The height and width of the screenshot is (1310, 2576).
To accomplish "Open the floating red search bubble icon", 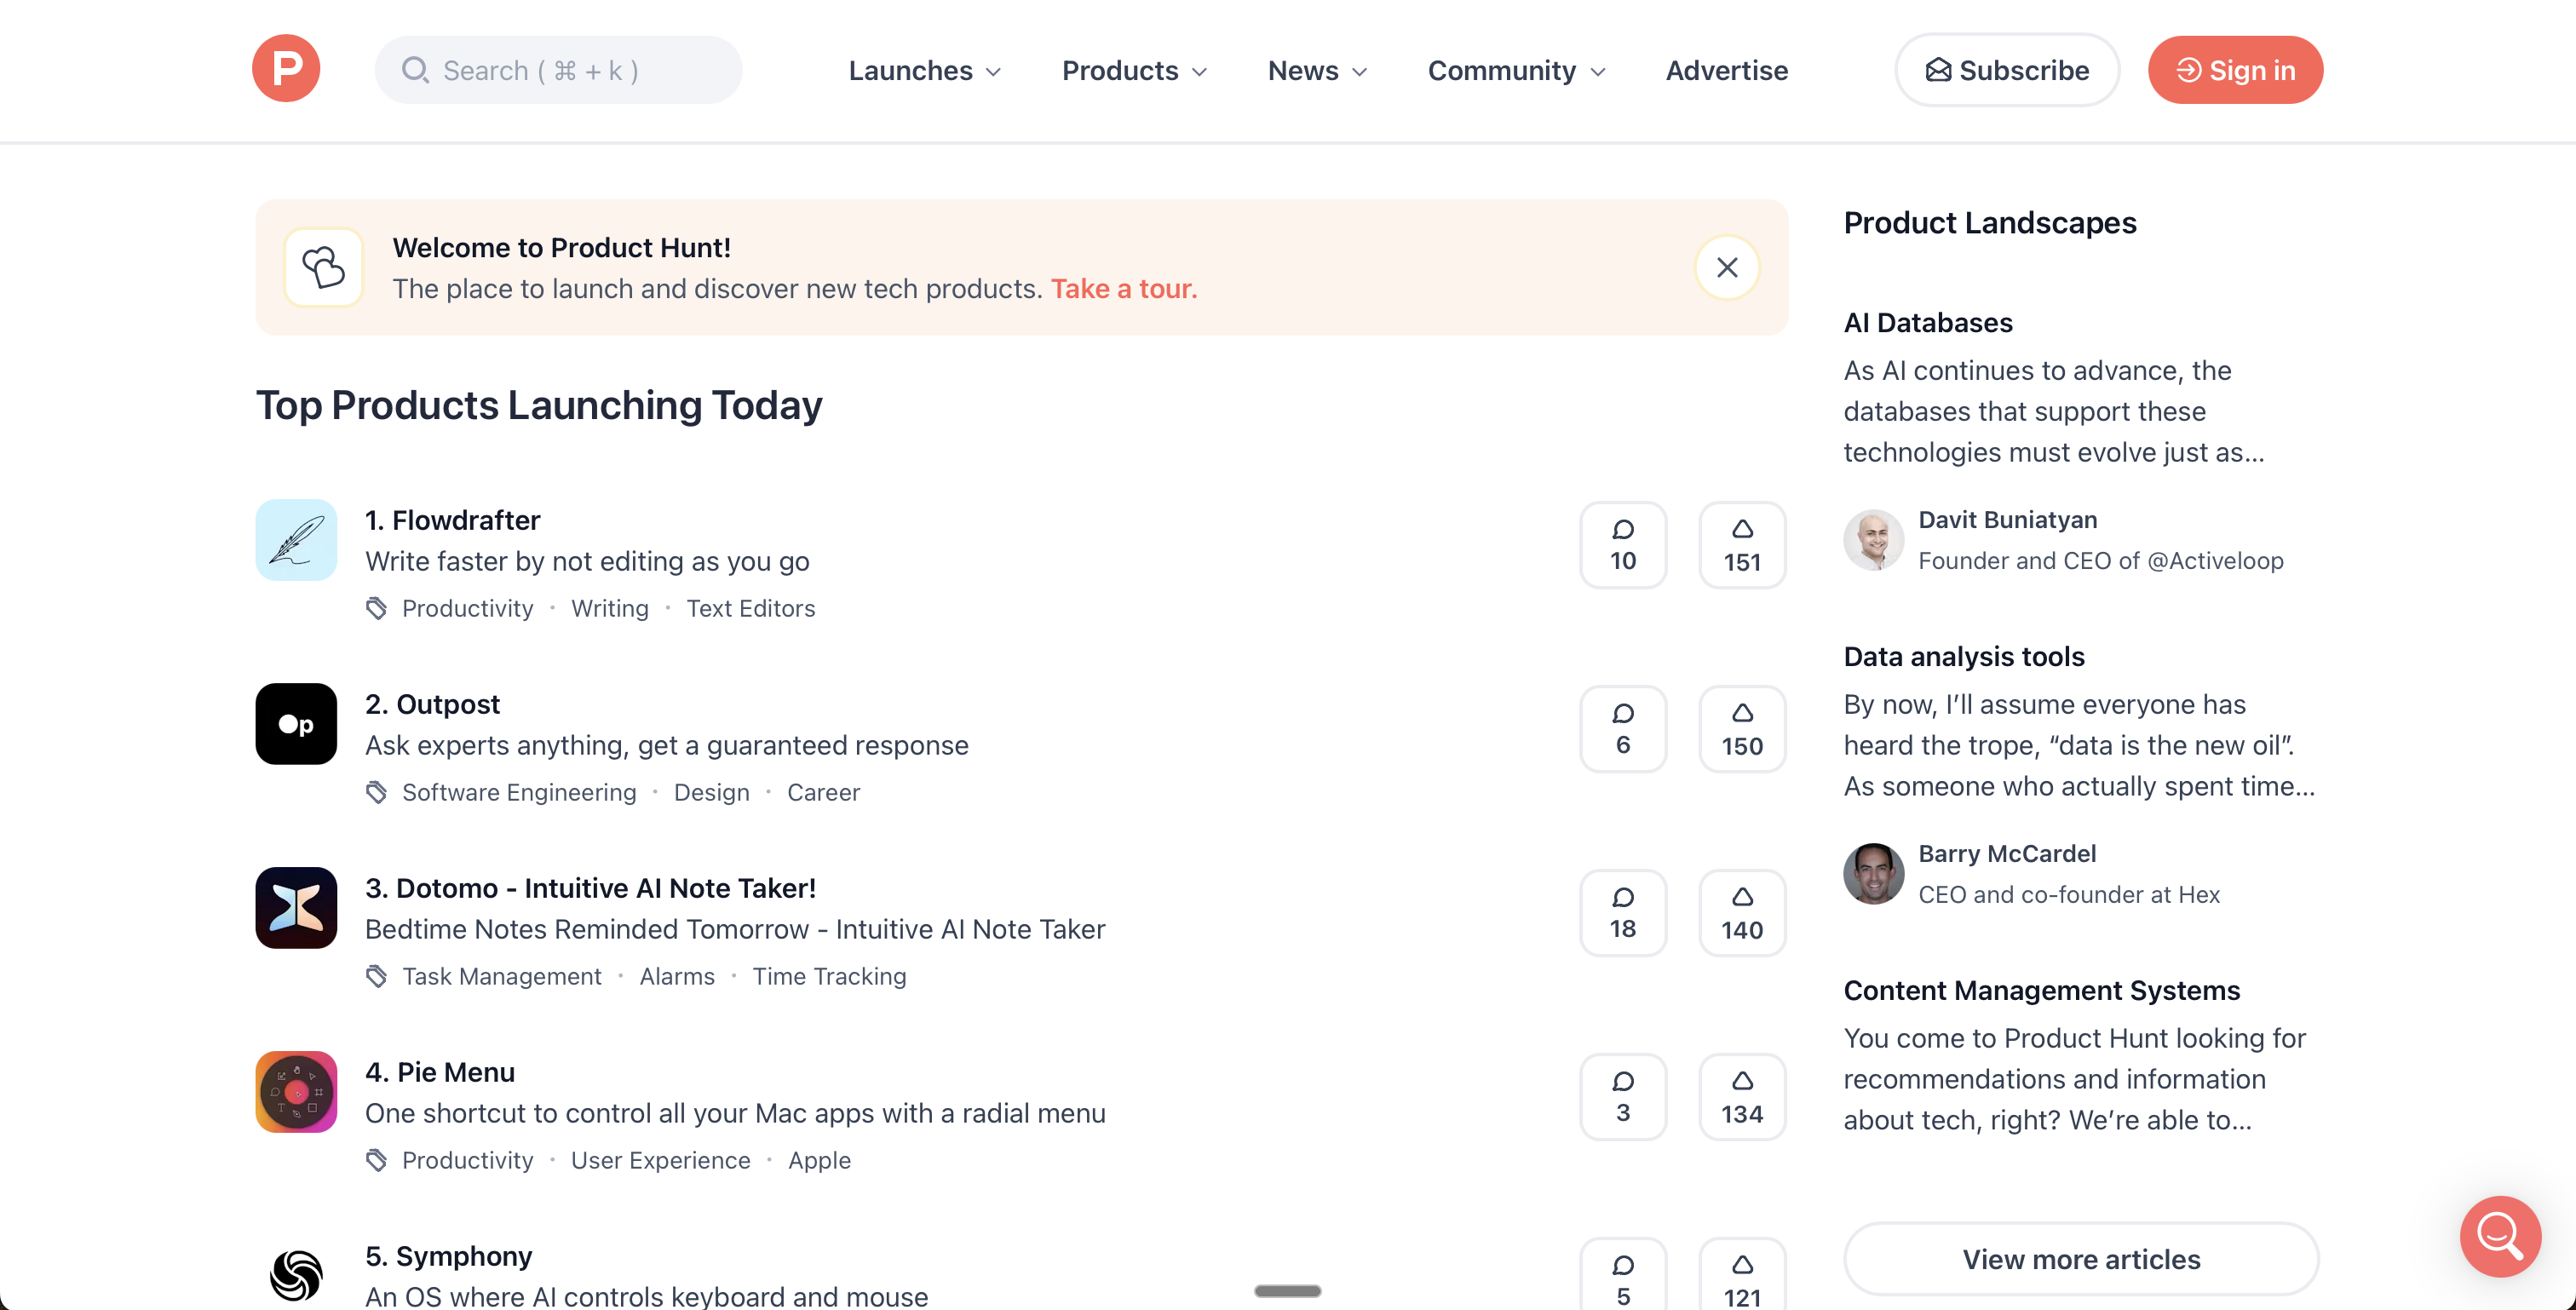I will tap(2500, 1236).
